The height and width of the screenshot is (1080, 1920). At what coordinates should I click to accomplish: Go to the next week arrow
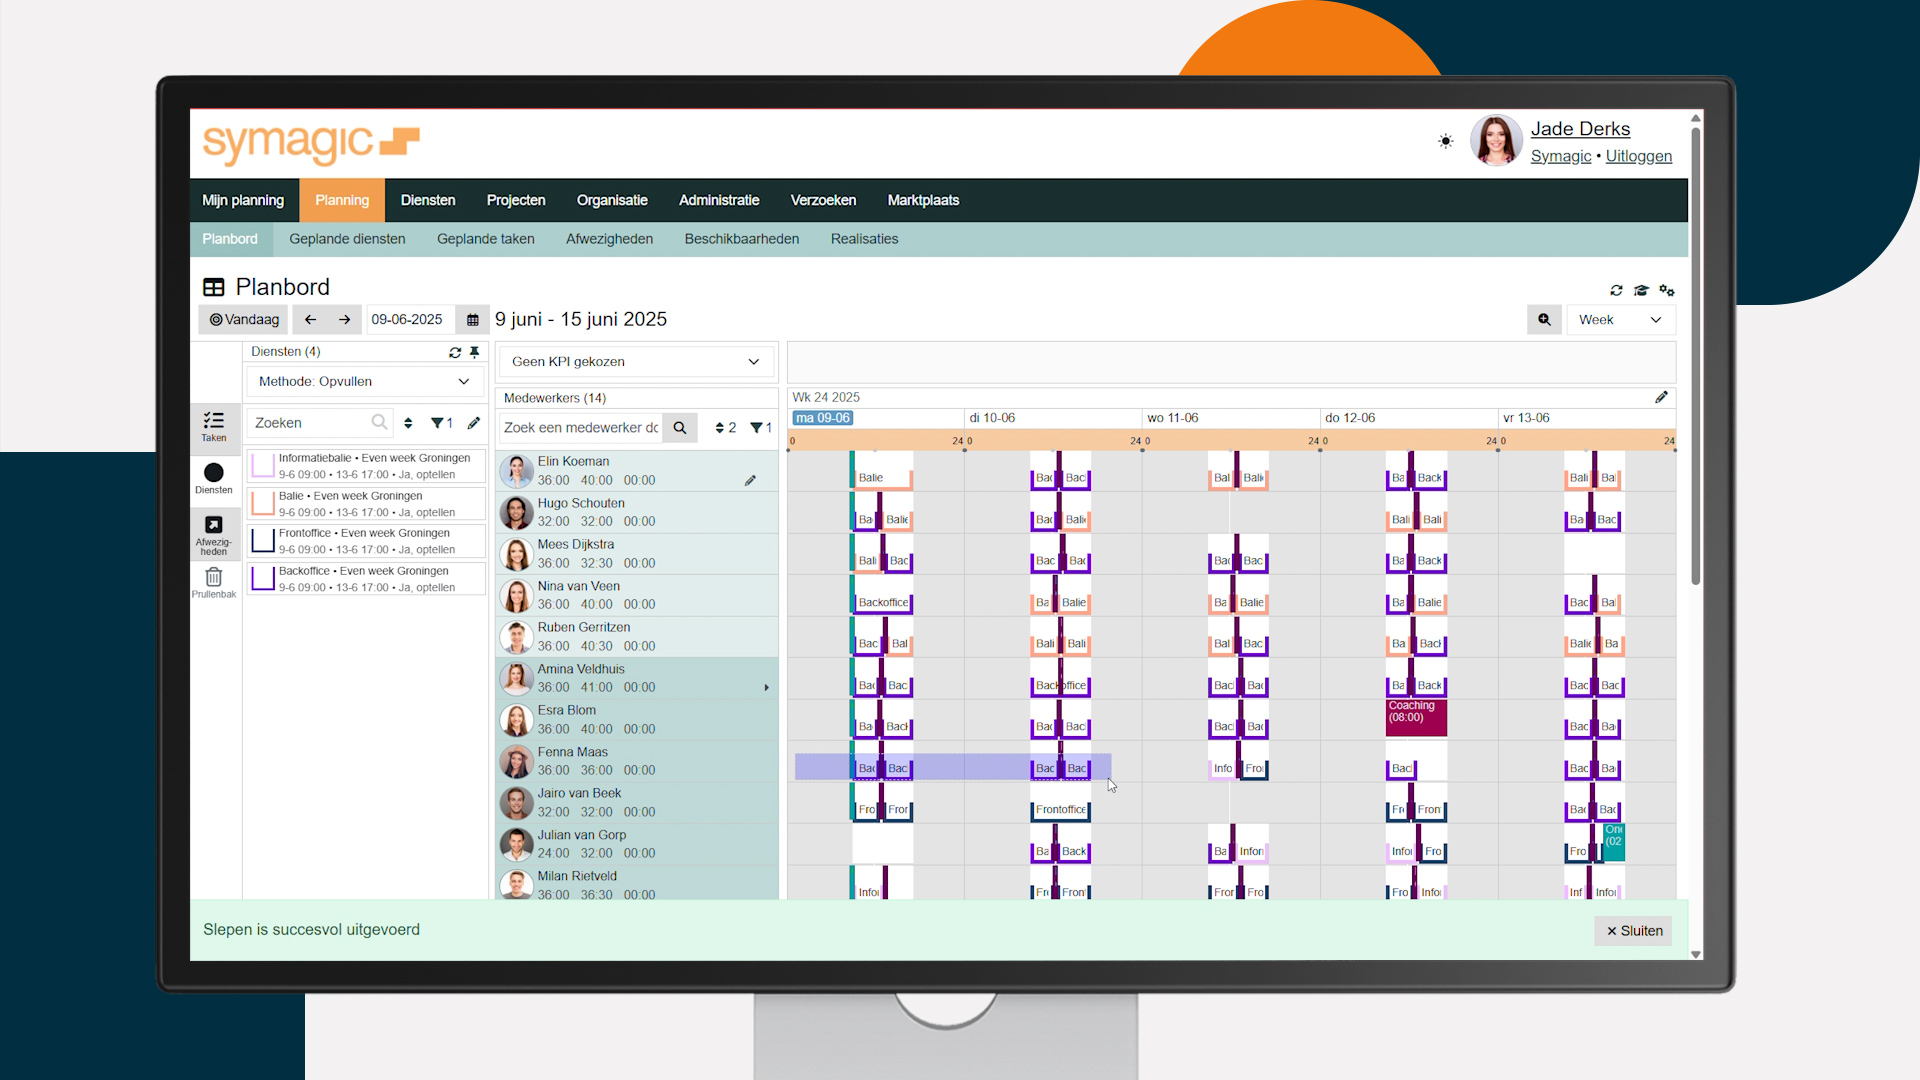coord(344,320)
